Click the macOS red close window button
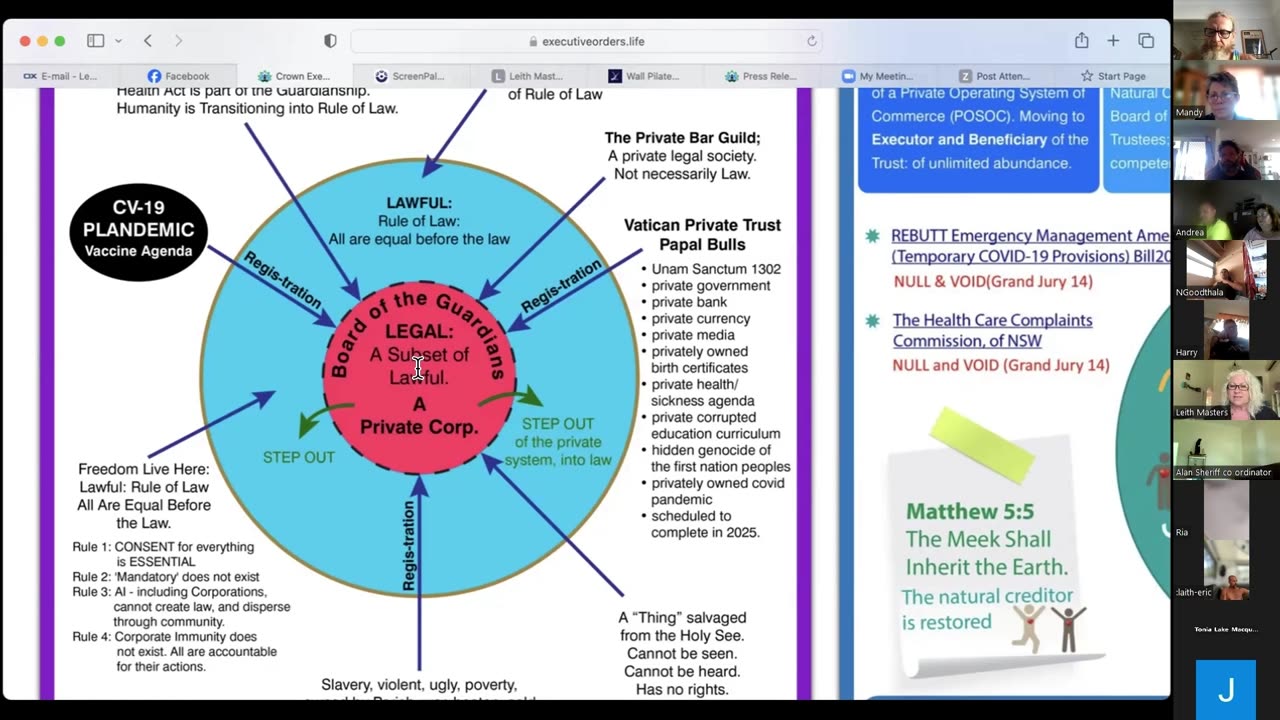The width and height of the screenshot is (1280, 720). (24, 41)
